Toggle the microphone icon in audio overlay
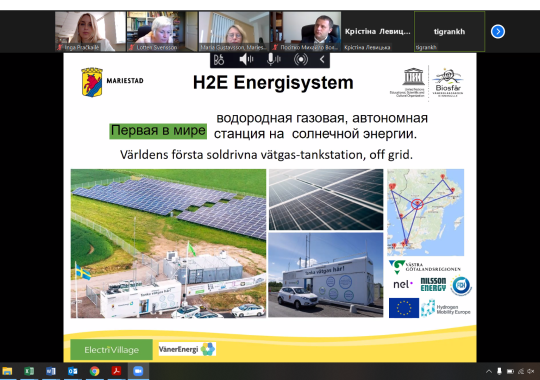The image size is (540, 380). point(273,60)
